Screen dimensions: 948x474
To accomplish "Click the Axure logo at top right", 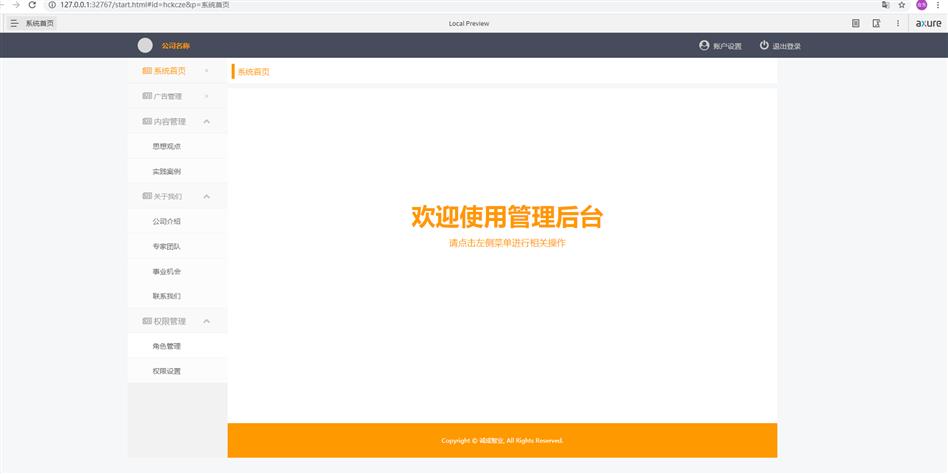I will point(928,23).
